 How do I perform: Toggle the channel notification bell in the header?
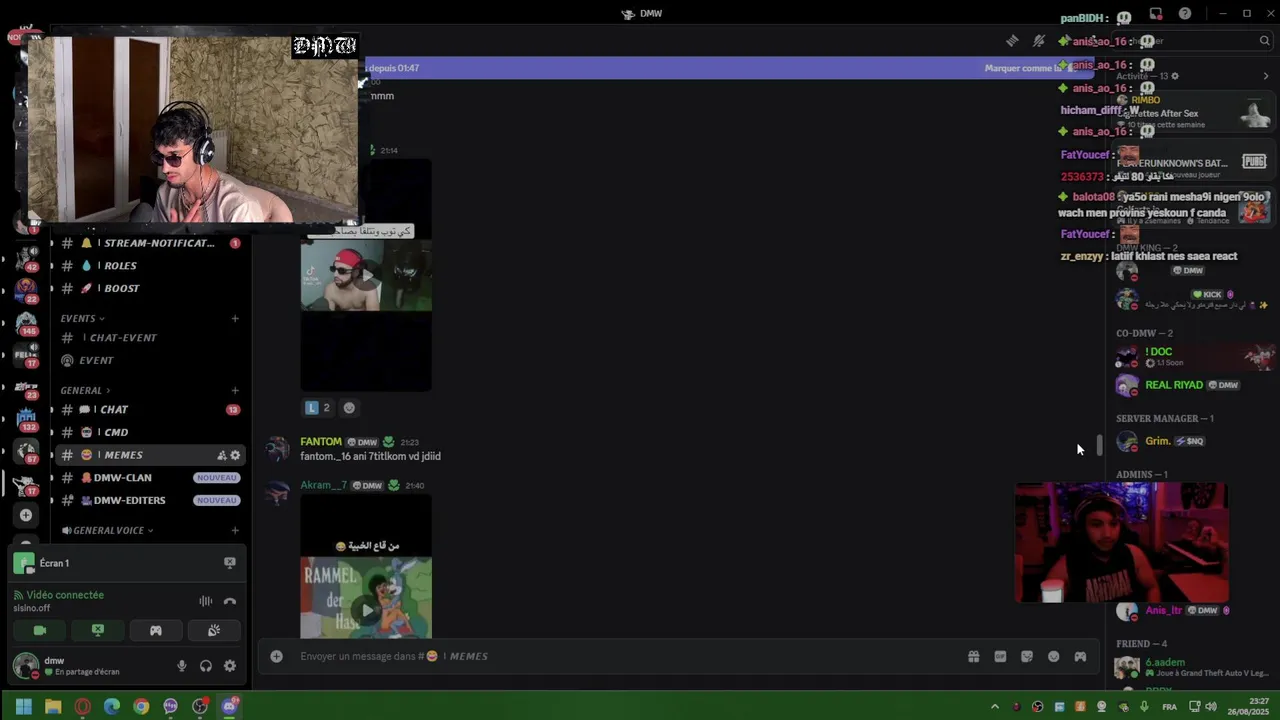1039,41
